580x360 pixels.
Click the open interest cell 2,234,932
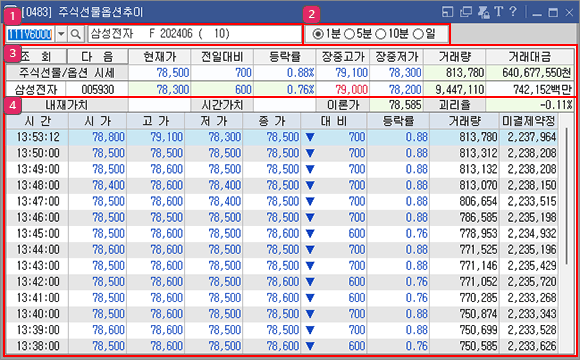click(x=529, y=233)
